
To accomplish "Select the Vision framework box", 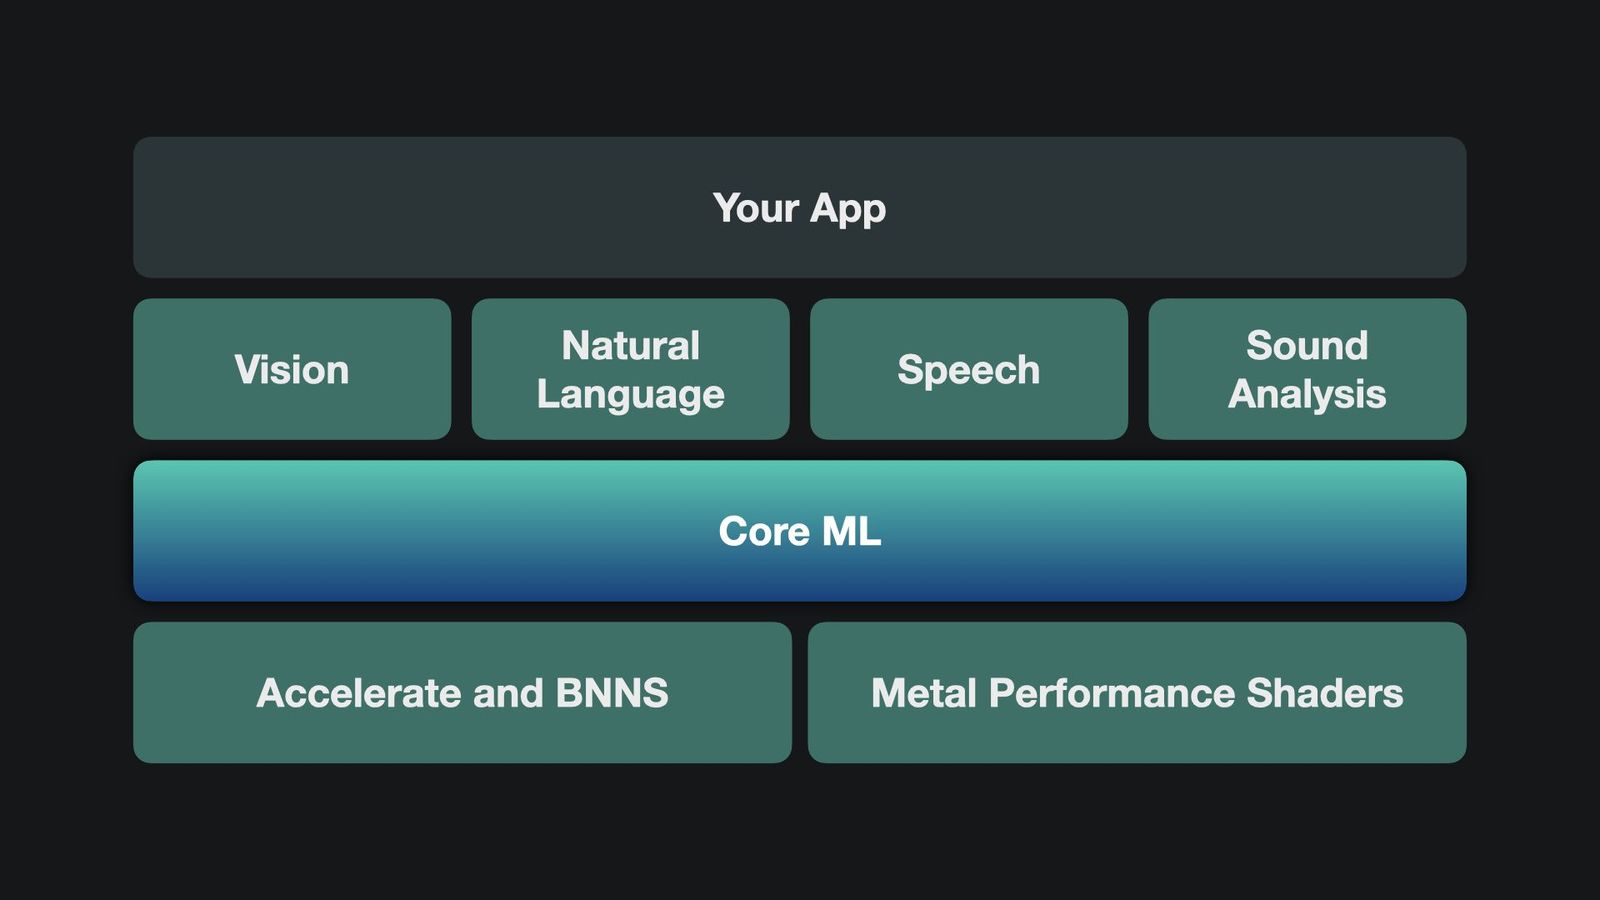I will (292, 369).
